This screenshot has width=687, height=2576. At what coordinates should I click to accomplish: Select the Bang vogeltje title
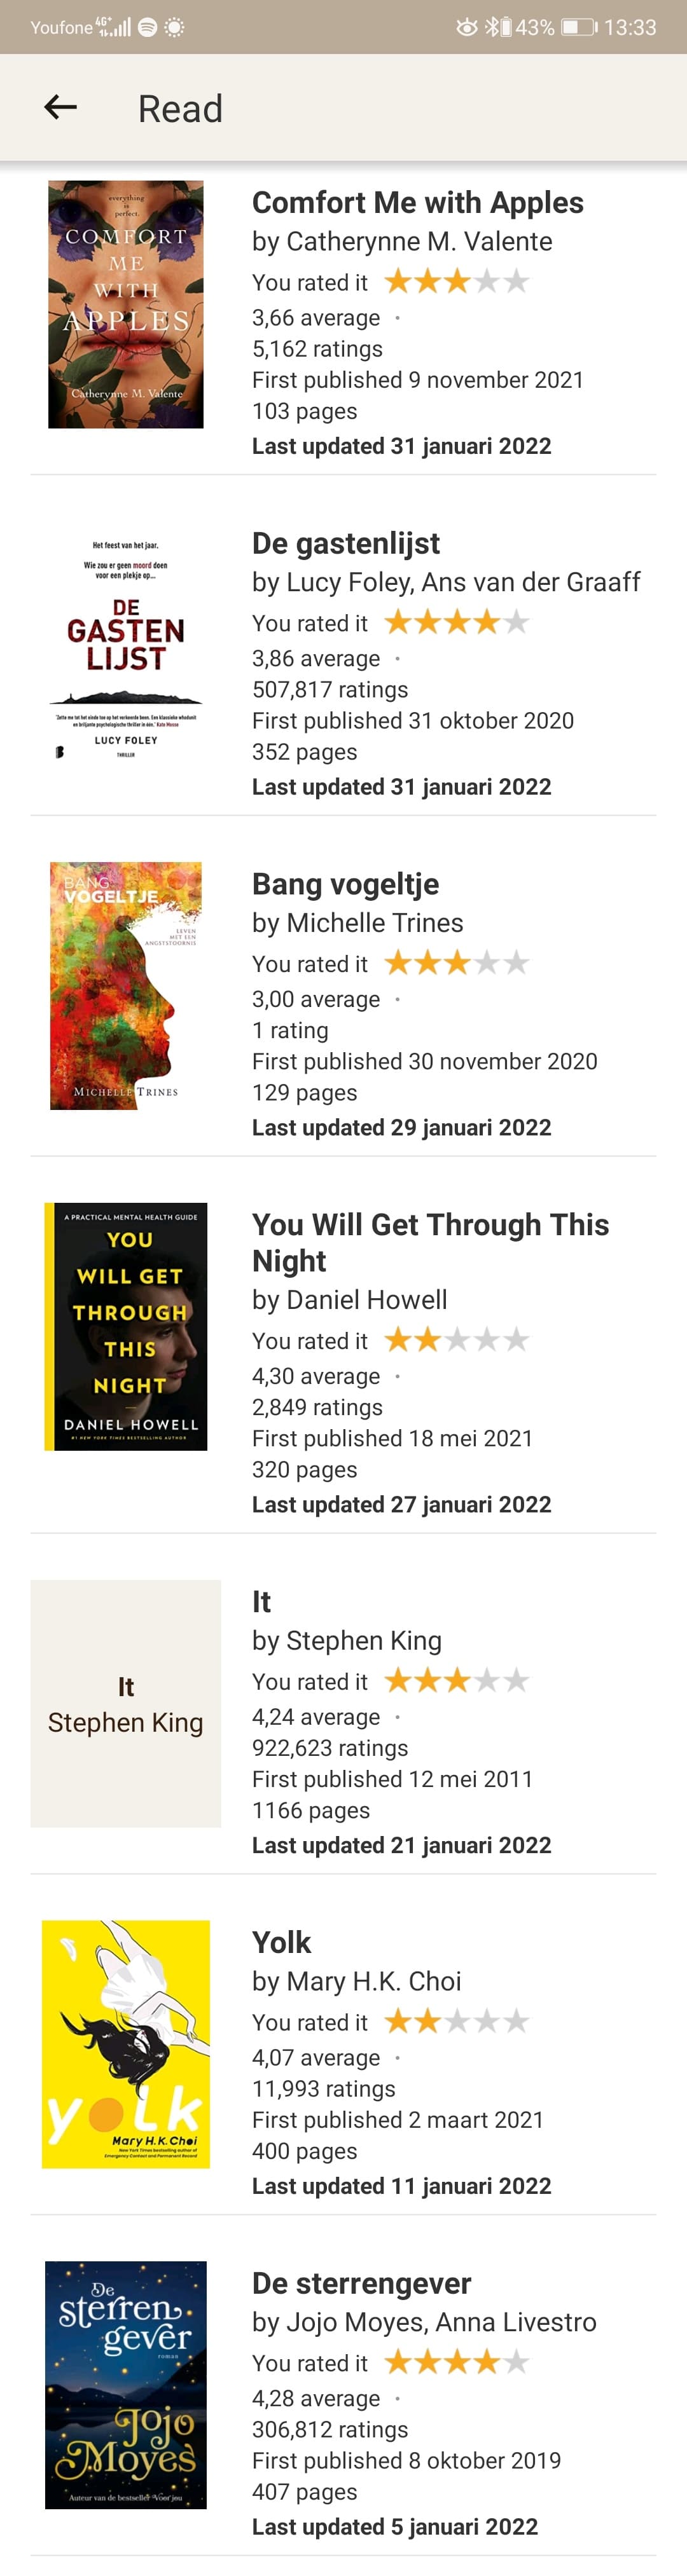pos(346,884)
